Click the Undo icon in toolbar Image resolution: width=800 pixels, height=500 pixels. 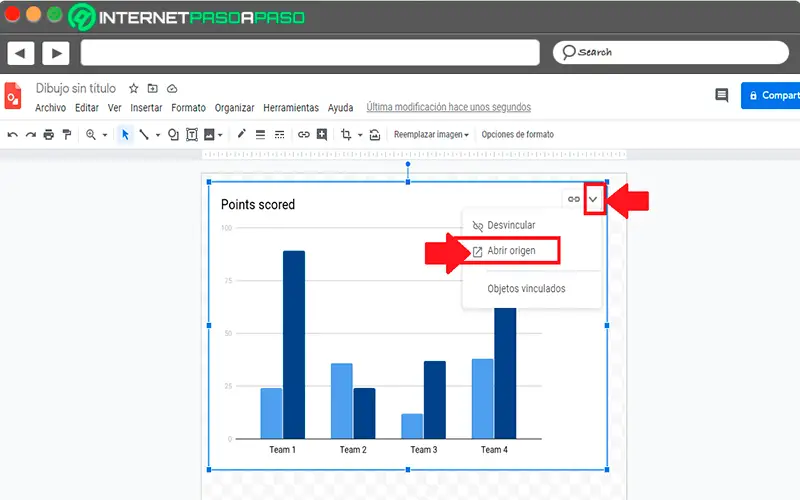[x=13, y=135]
